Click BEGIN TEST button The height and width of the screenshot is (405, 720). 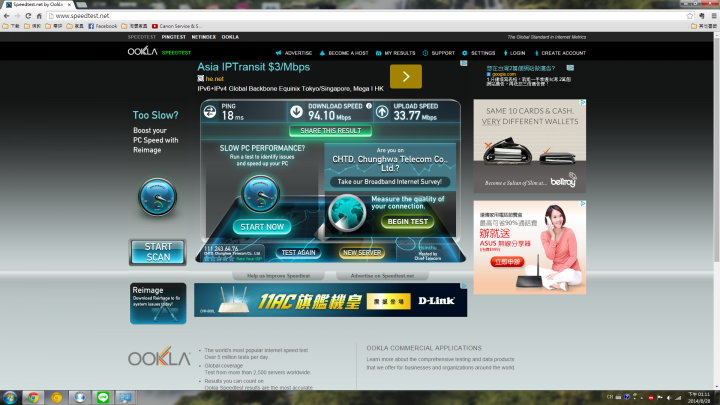pyautogui.click(x=407, y=222)
